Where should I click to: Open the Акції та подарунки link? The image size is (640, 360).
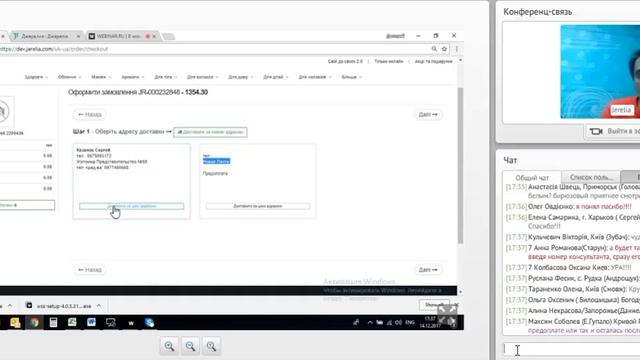tap(433, 61)
